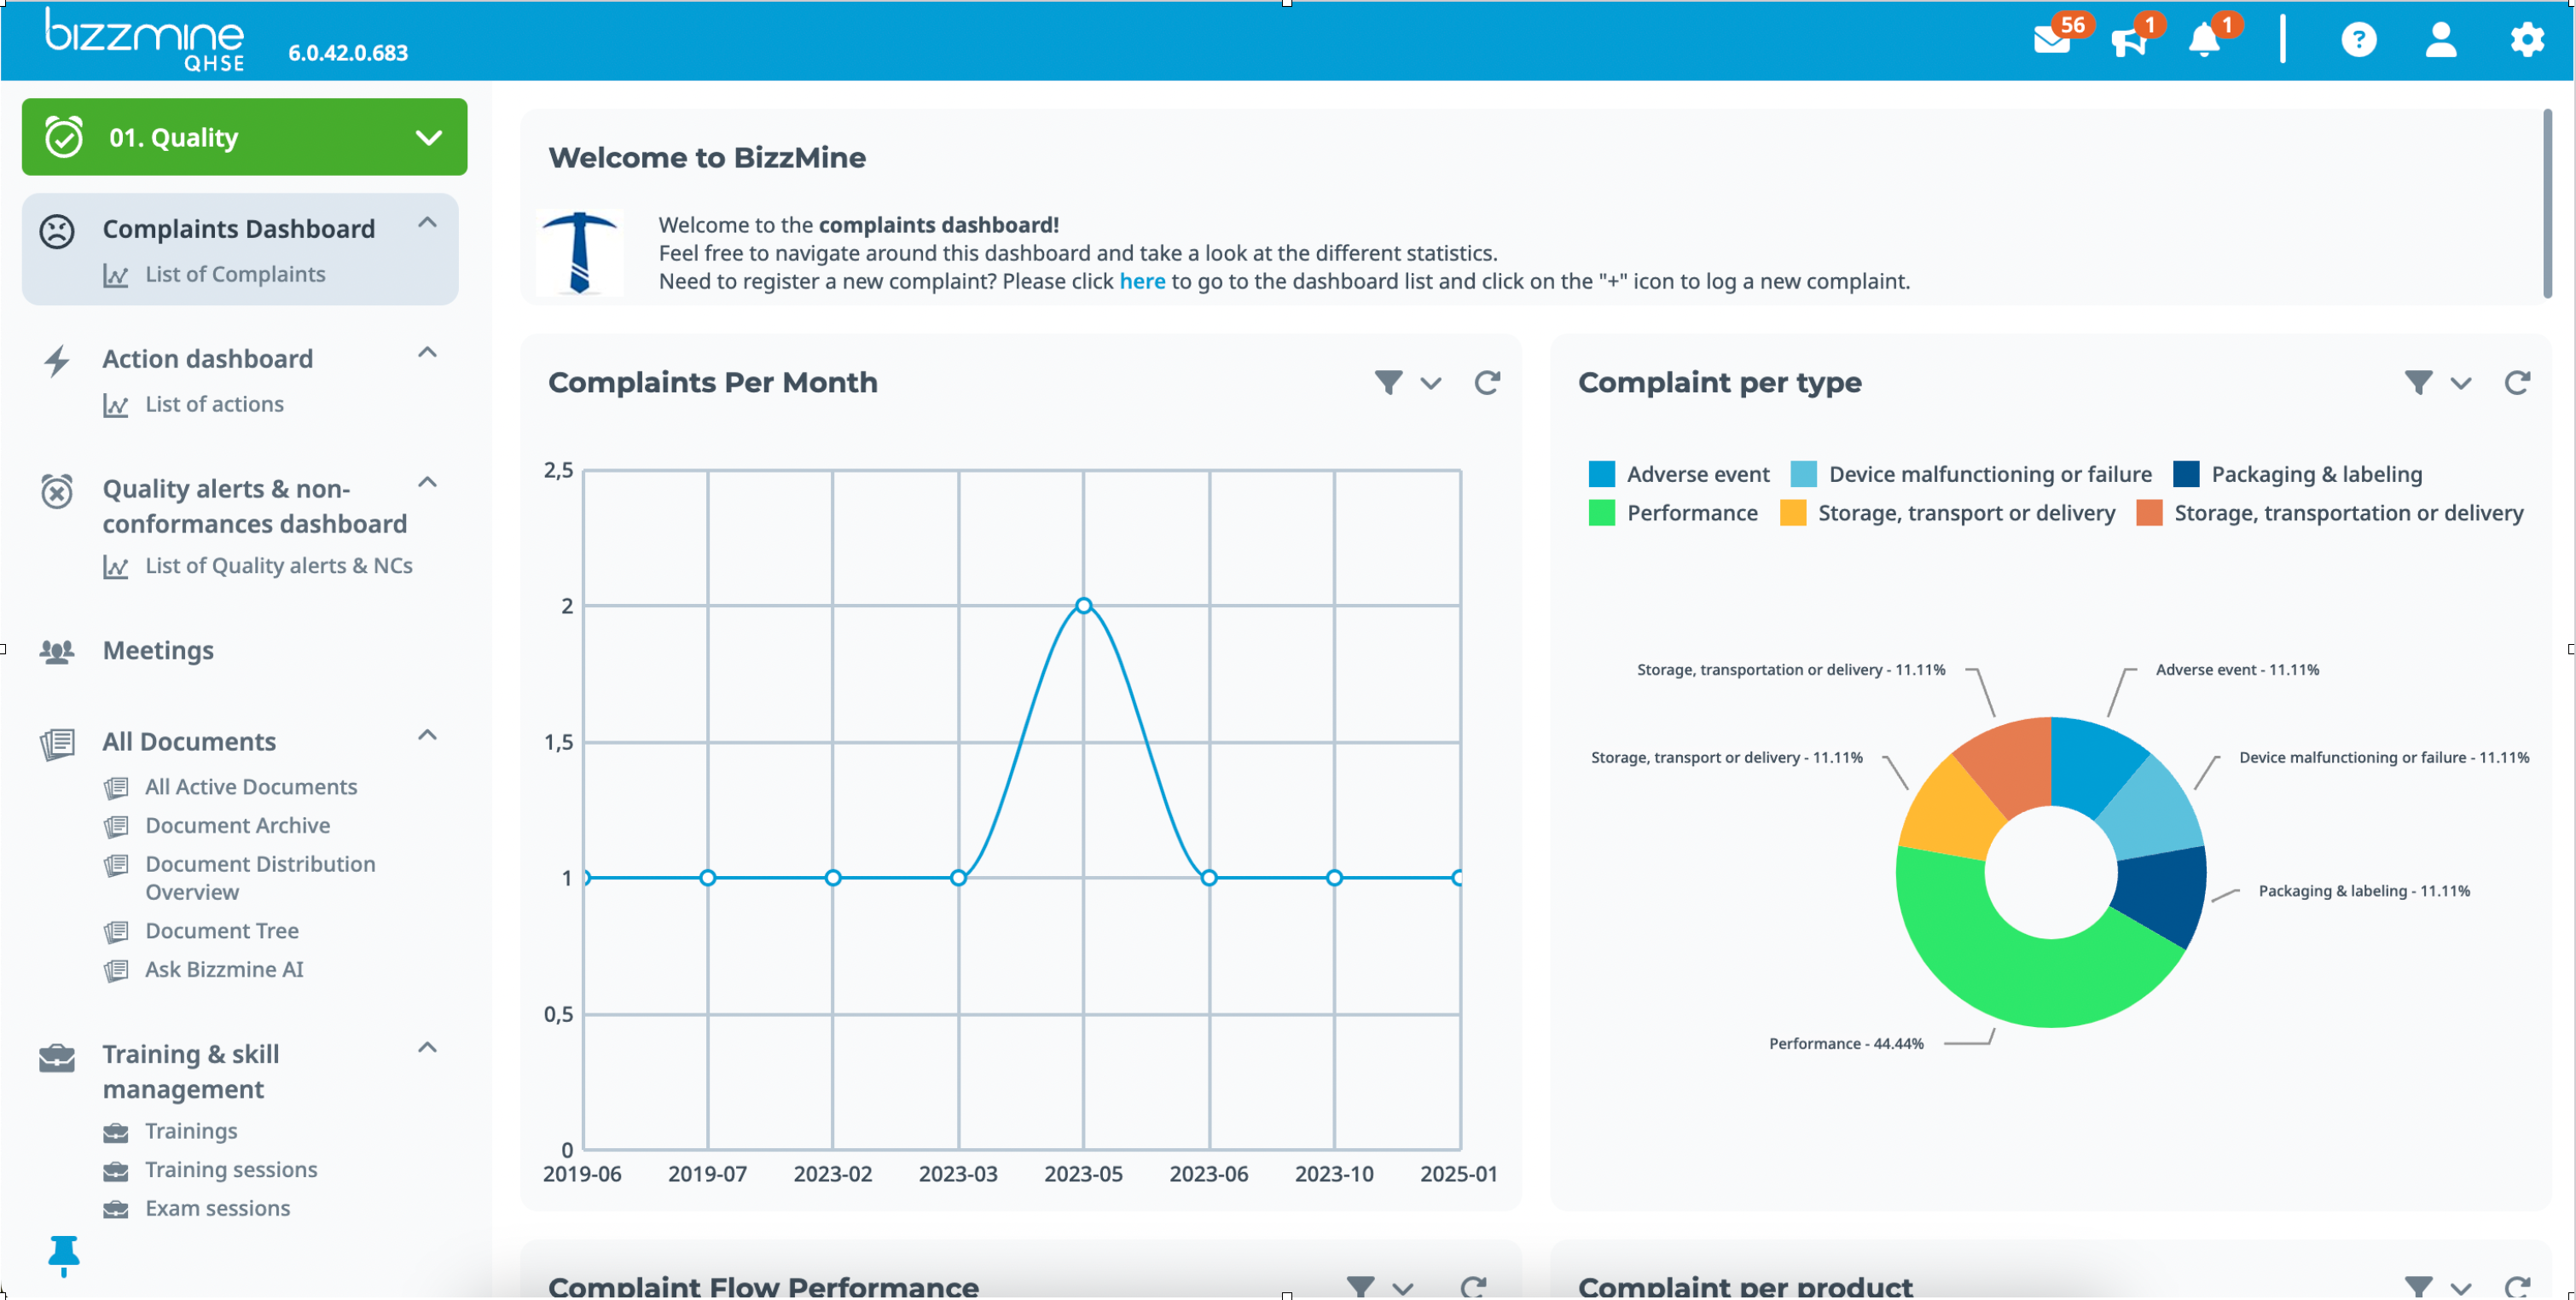Refresh the Complaints Per Month chart
Screen dimensions: 2576x1300
point(1487,383)
